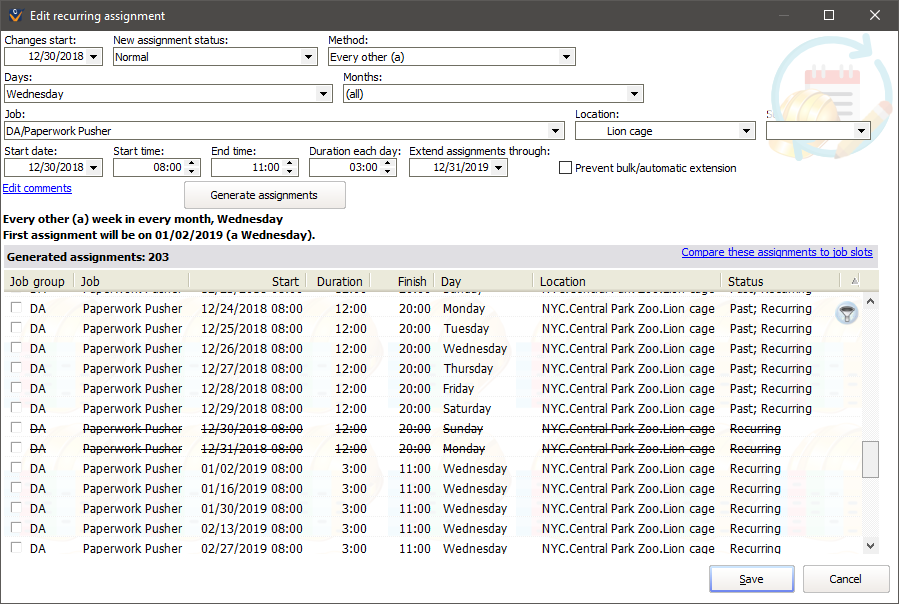Open the Location dropdown showing Lion cage
The height and width of the screenshot is (604, 899).
[744, 130]
